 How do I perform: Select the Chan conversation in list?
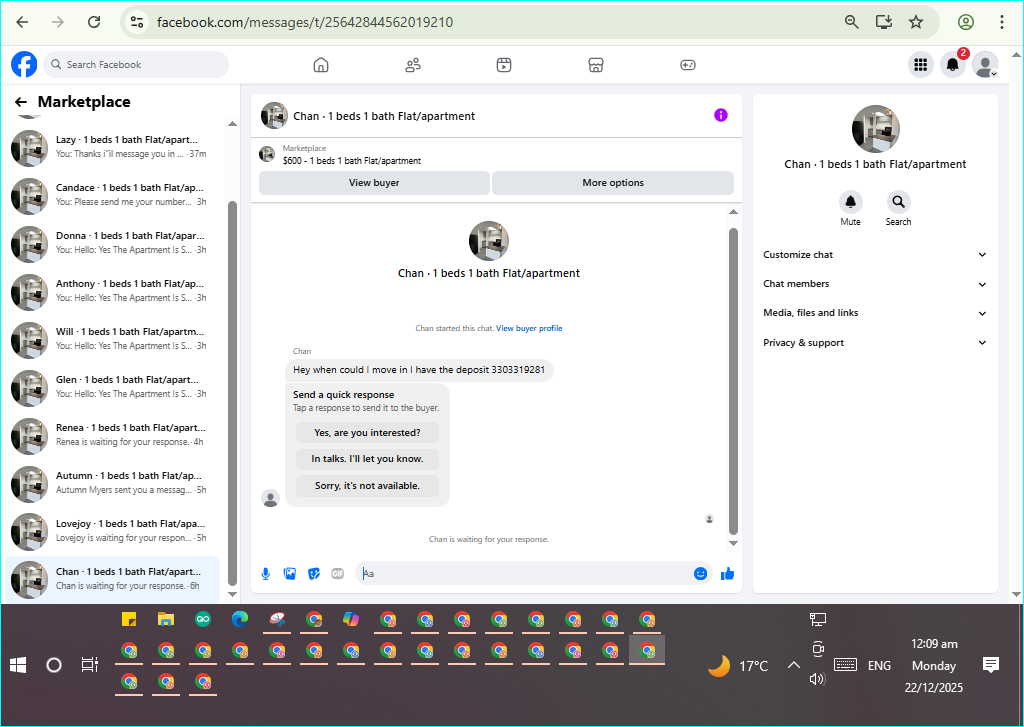(112, 579)
